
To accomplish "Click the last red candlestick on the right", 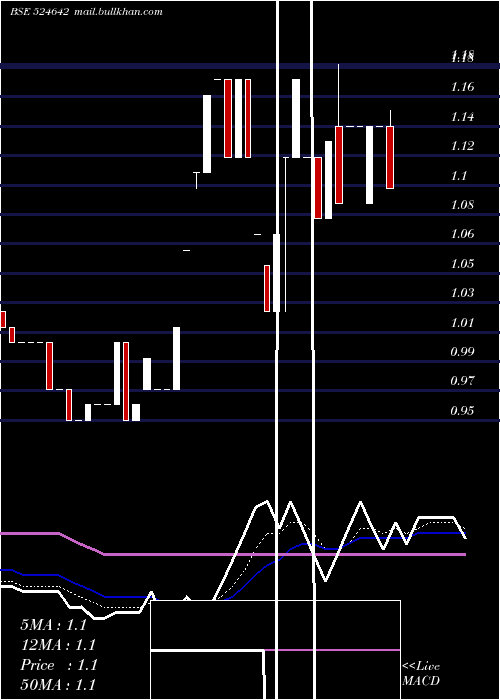I will (390, 158).
